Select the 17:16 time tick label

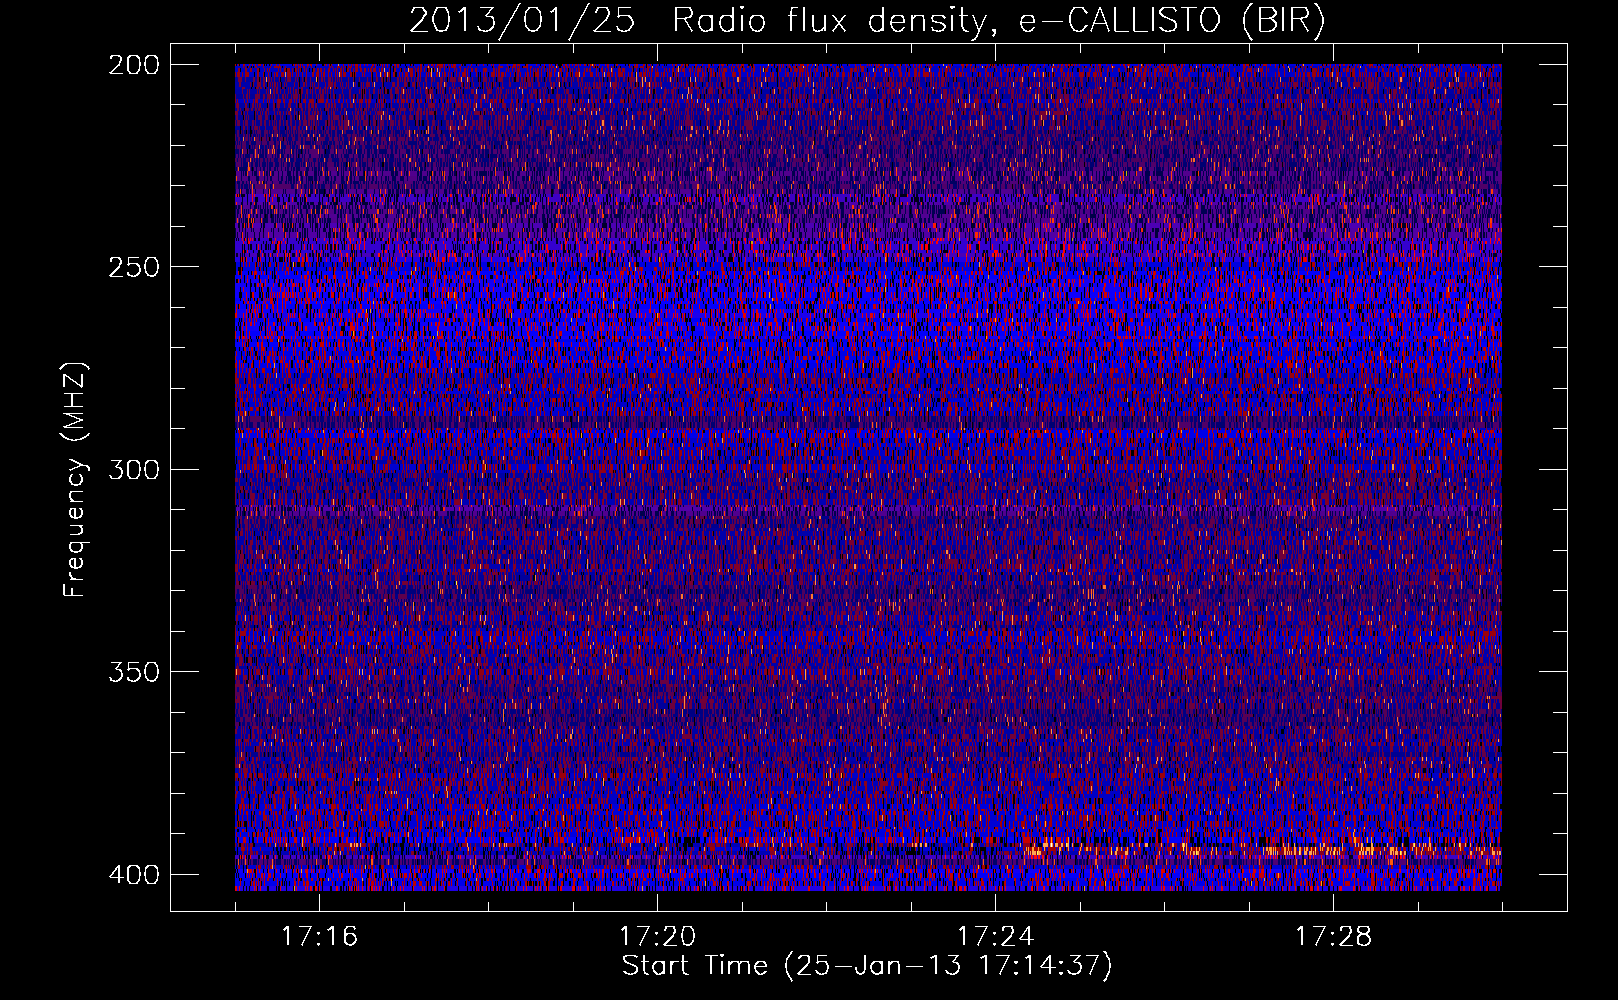(x=319, y=936)
